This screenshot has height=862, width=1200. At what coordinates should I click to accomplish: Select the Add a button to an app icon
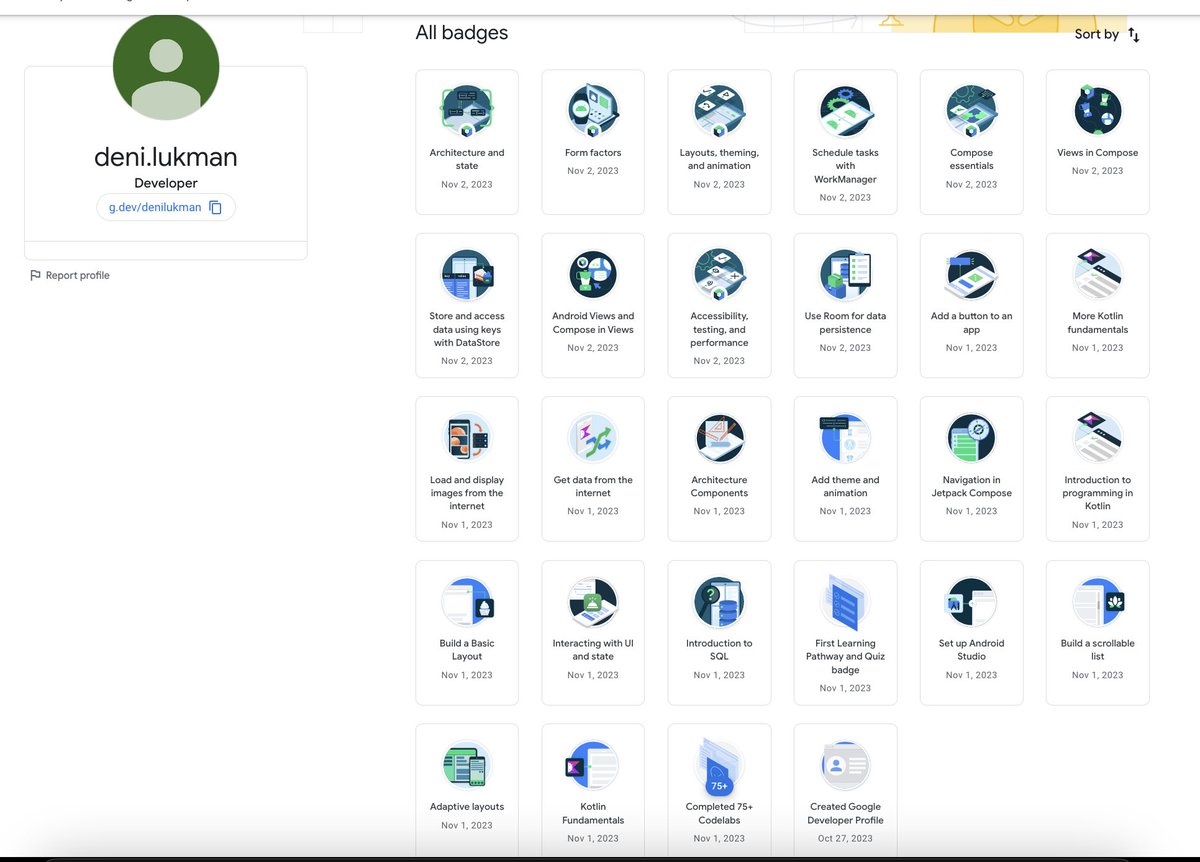point(971,274)
